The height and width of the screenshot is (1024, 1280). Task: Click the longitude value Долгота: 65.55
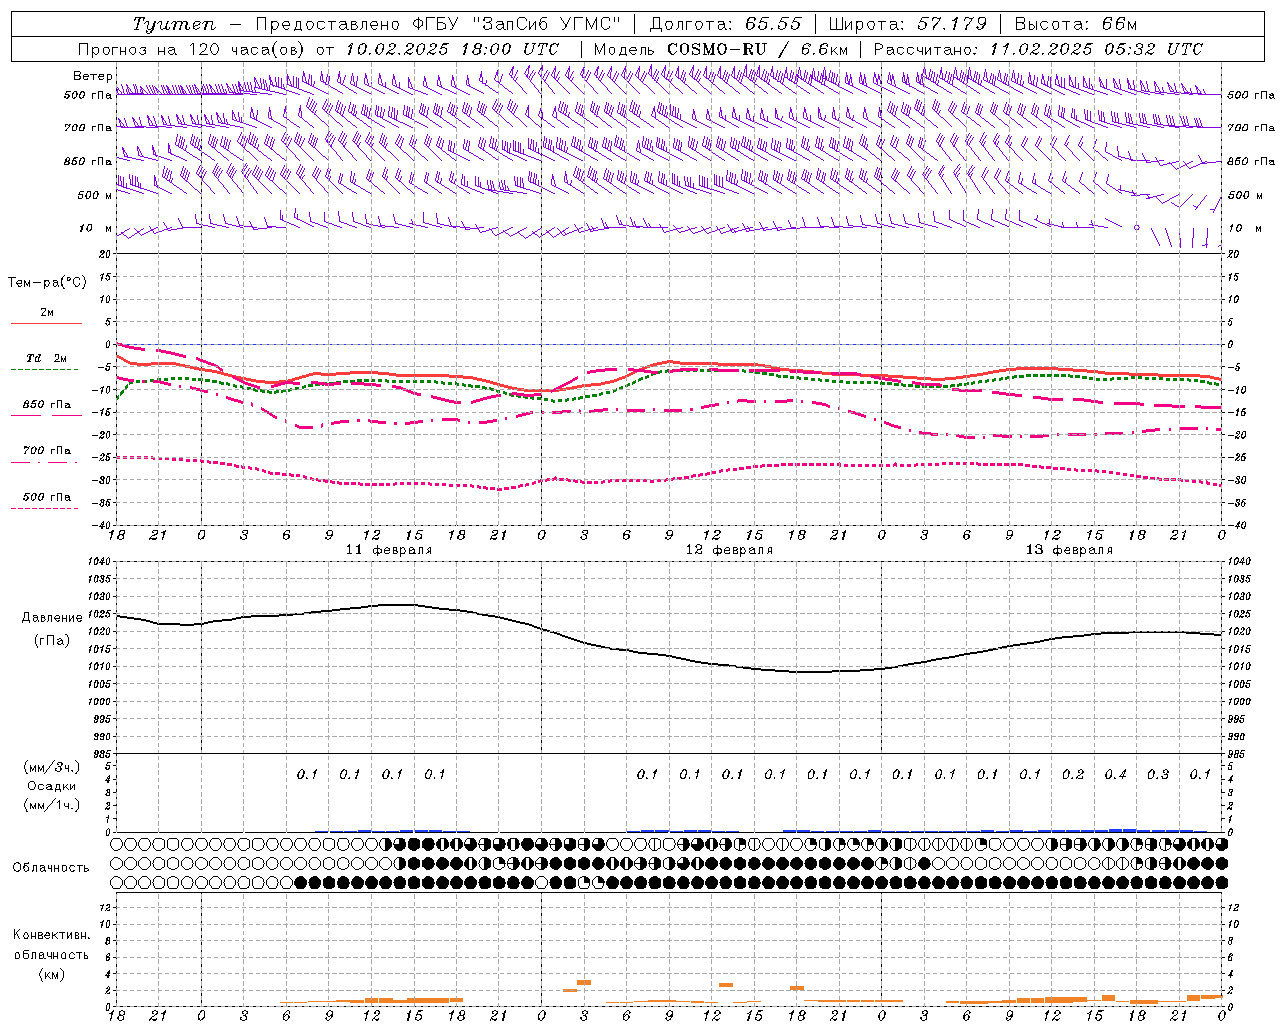(728, 24)
